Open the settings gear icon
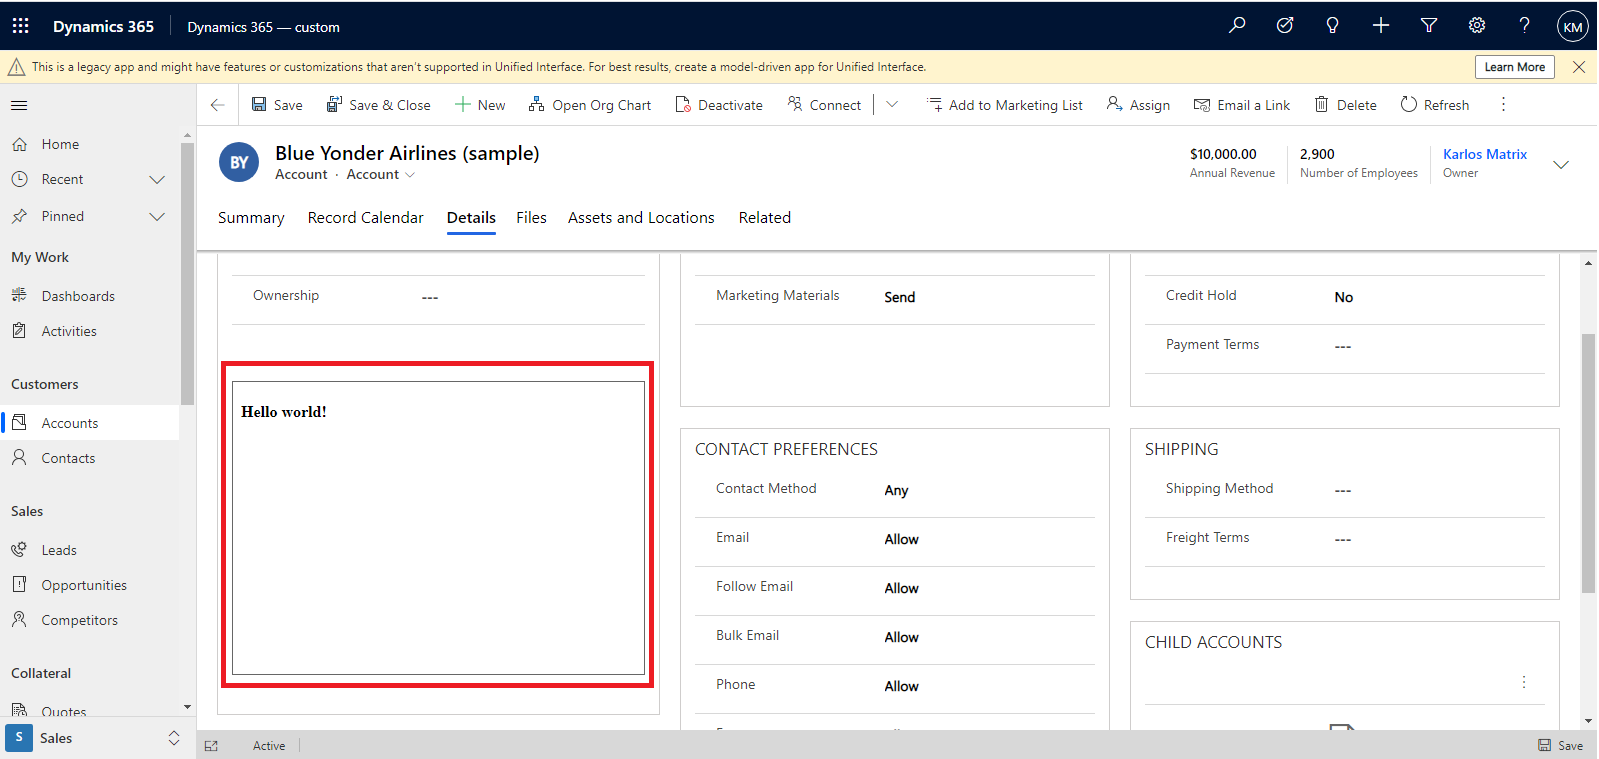The width and height of the screenshot is (1599, 759). [x=1477, y=26]
